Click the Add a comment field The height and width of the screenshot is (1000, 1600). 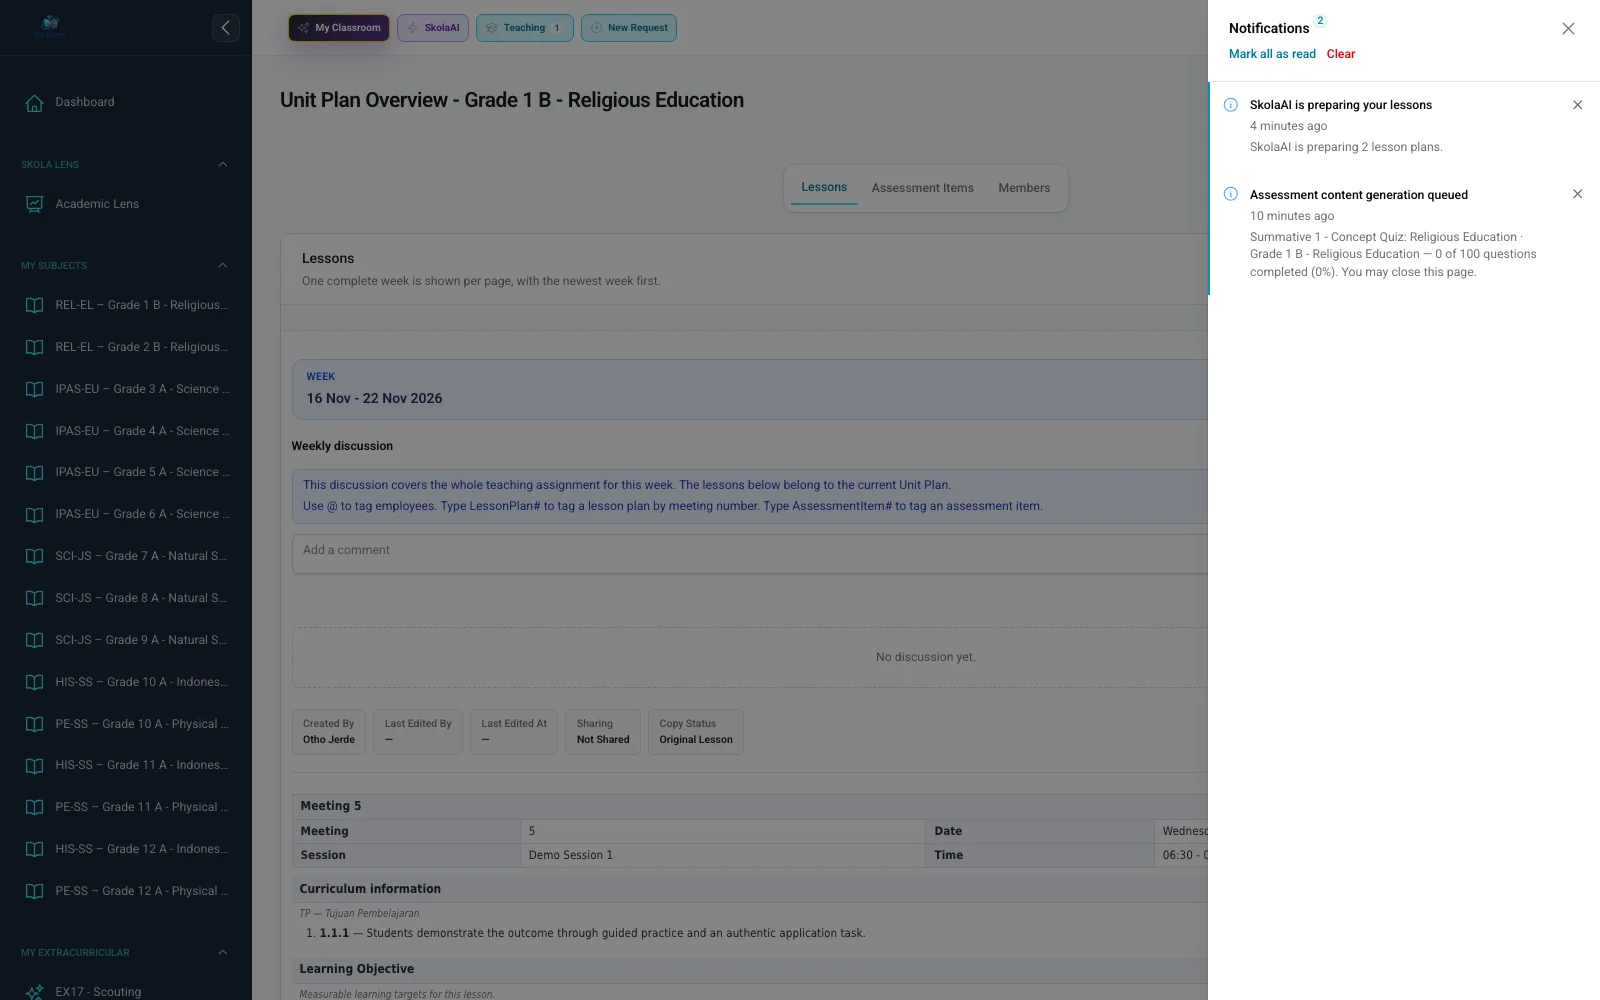tap(750, 554)
